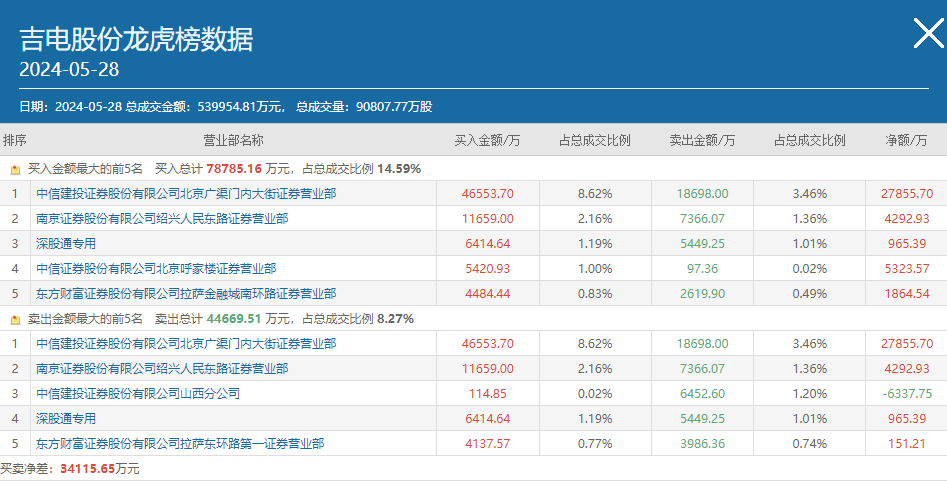Click the 卖出金额/万 column header
The width and height of the screenshot is (947, 483).
(x=702, y=141)
